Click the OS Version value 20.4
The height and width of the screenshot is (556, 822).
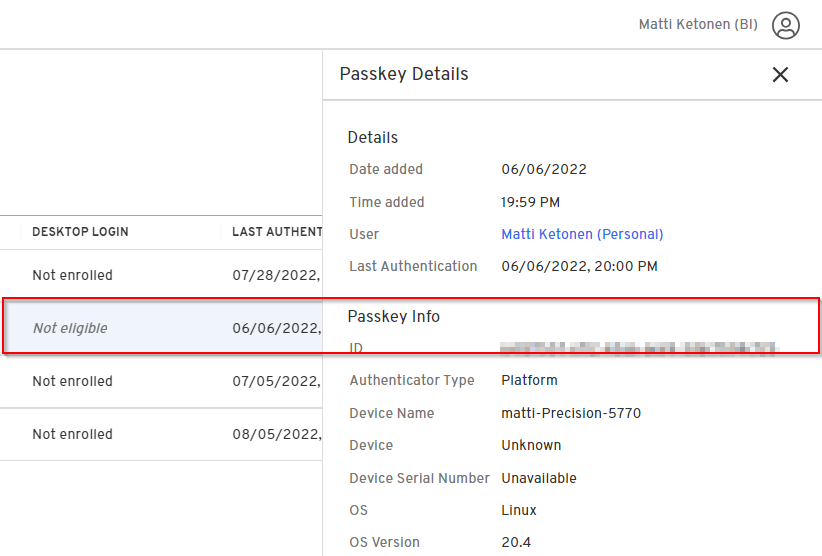coord(516,542)
